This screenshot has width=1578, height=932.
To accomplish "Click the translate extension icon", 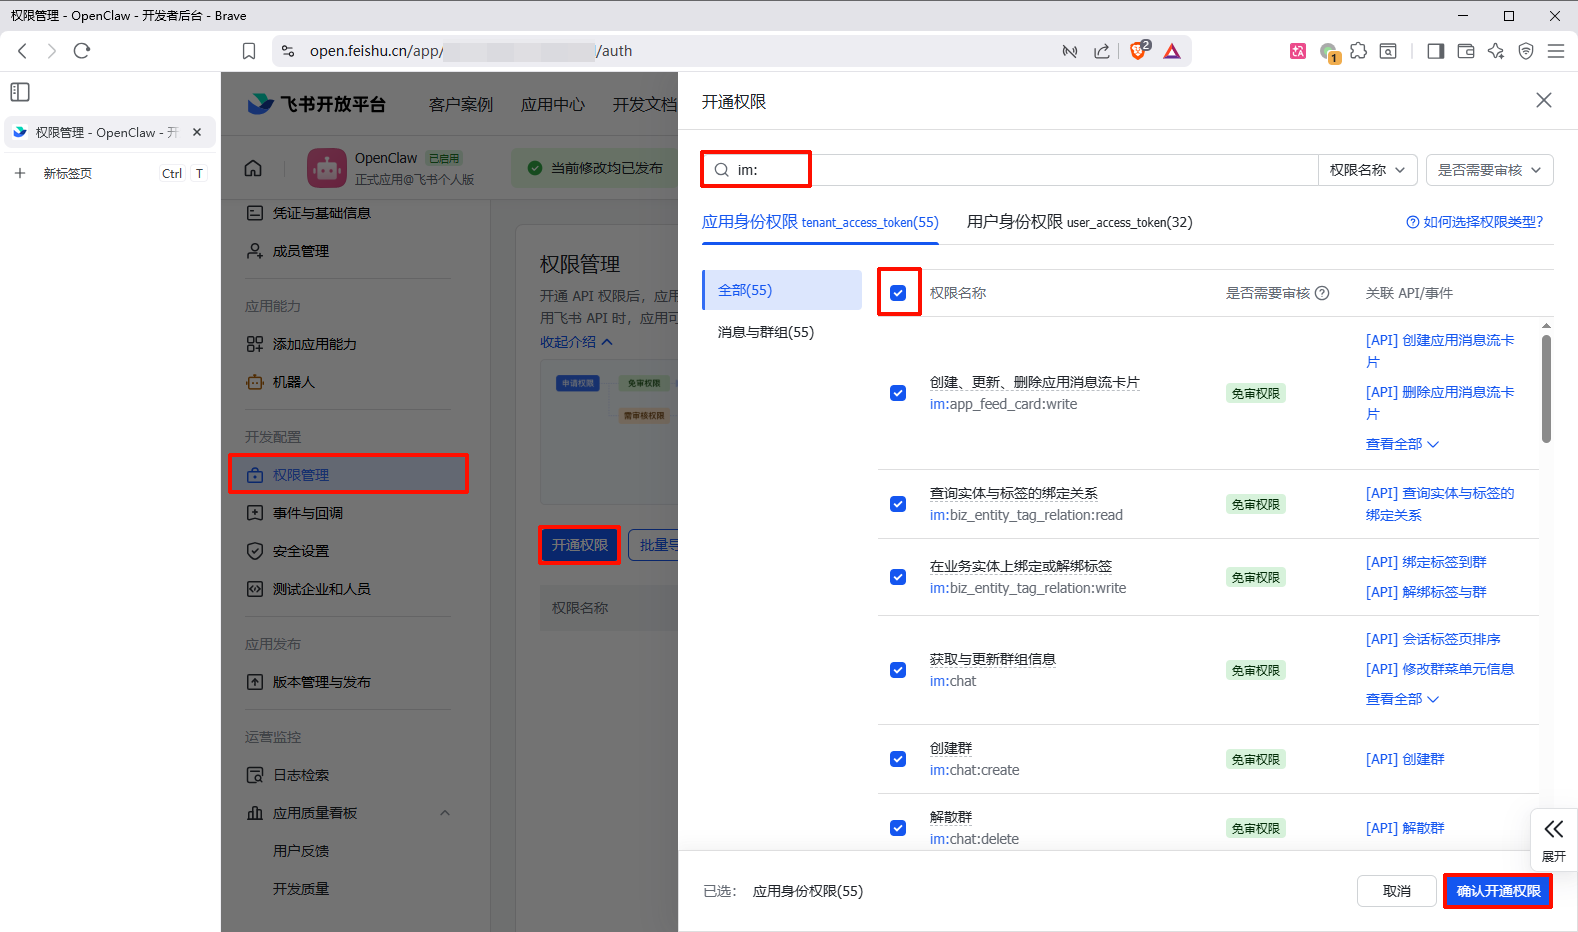I will 1298,51.
